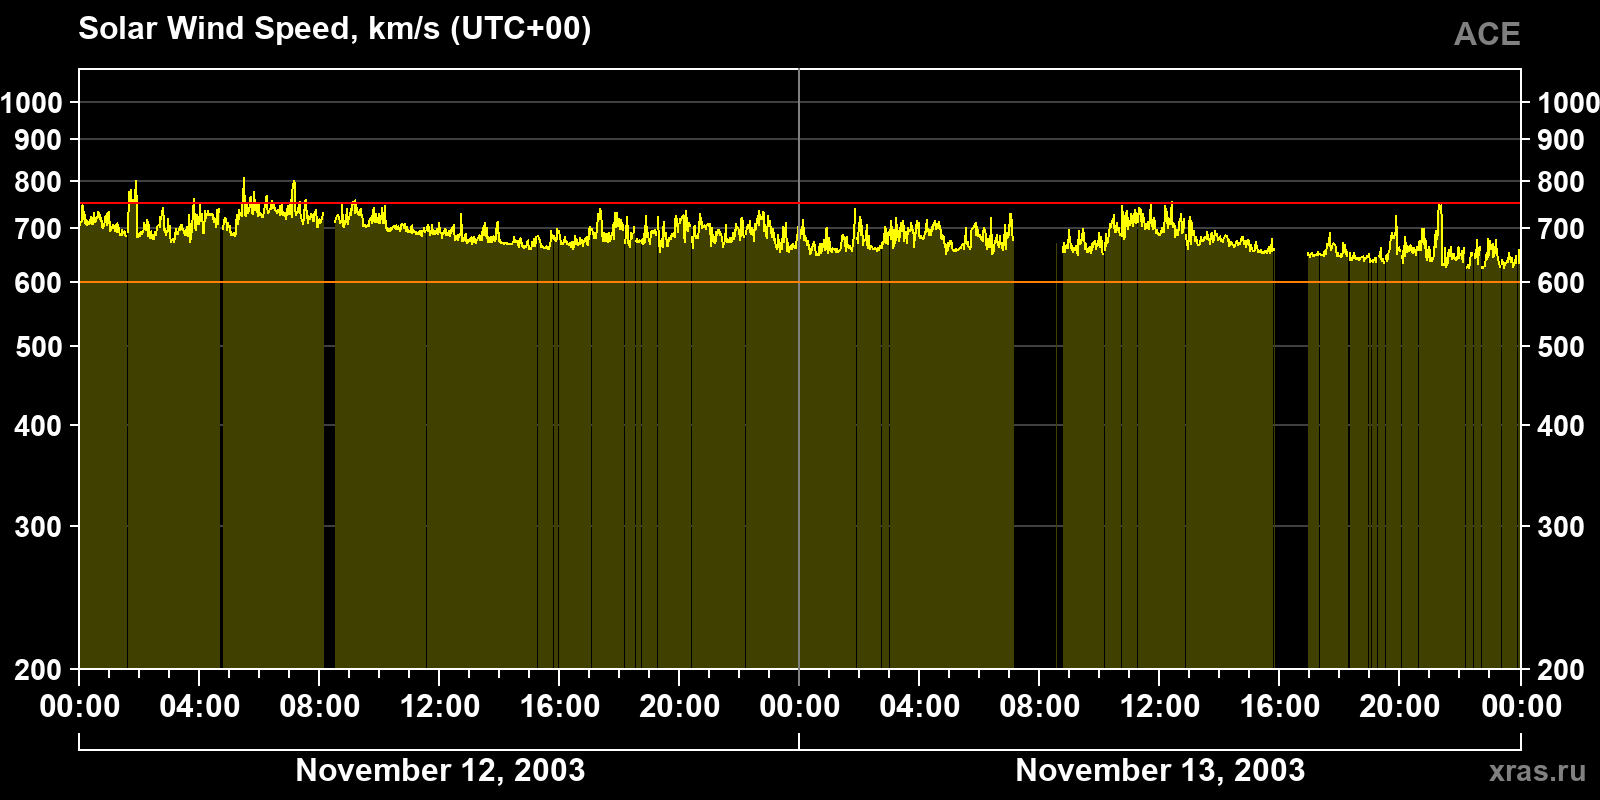This screenshot has height=800, width=1600.
Task: Click the right axis value '500'
Action: coord(1561,347)
